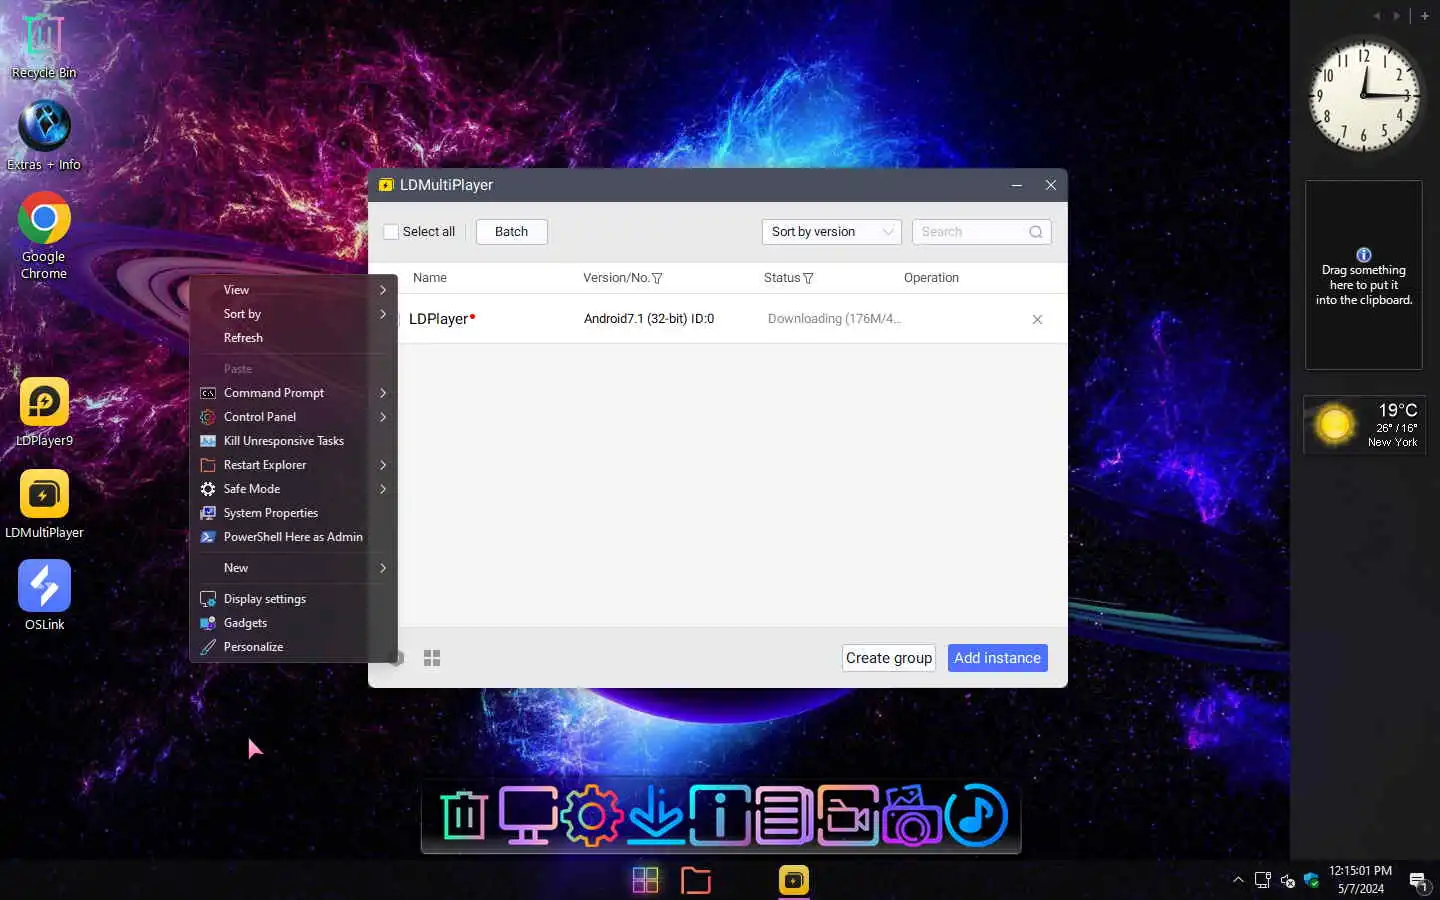1440x900 pixels.
Task: Select the LDPlayer9 desktop shortcut
Action: pos(44,412)
